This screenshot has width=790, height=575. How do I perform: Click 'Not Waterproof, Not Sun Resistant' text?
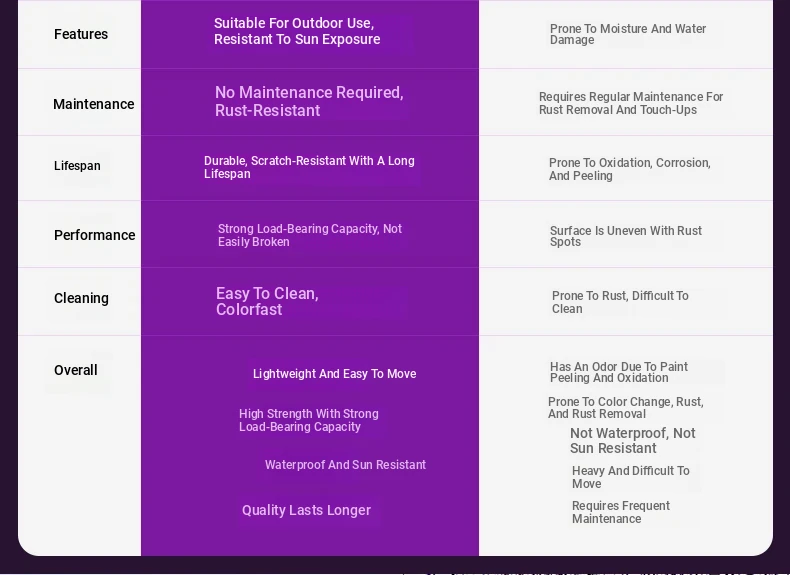632,441
